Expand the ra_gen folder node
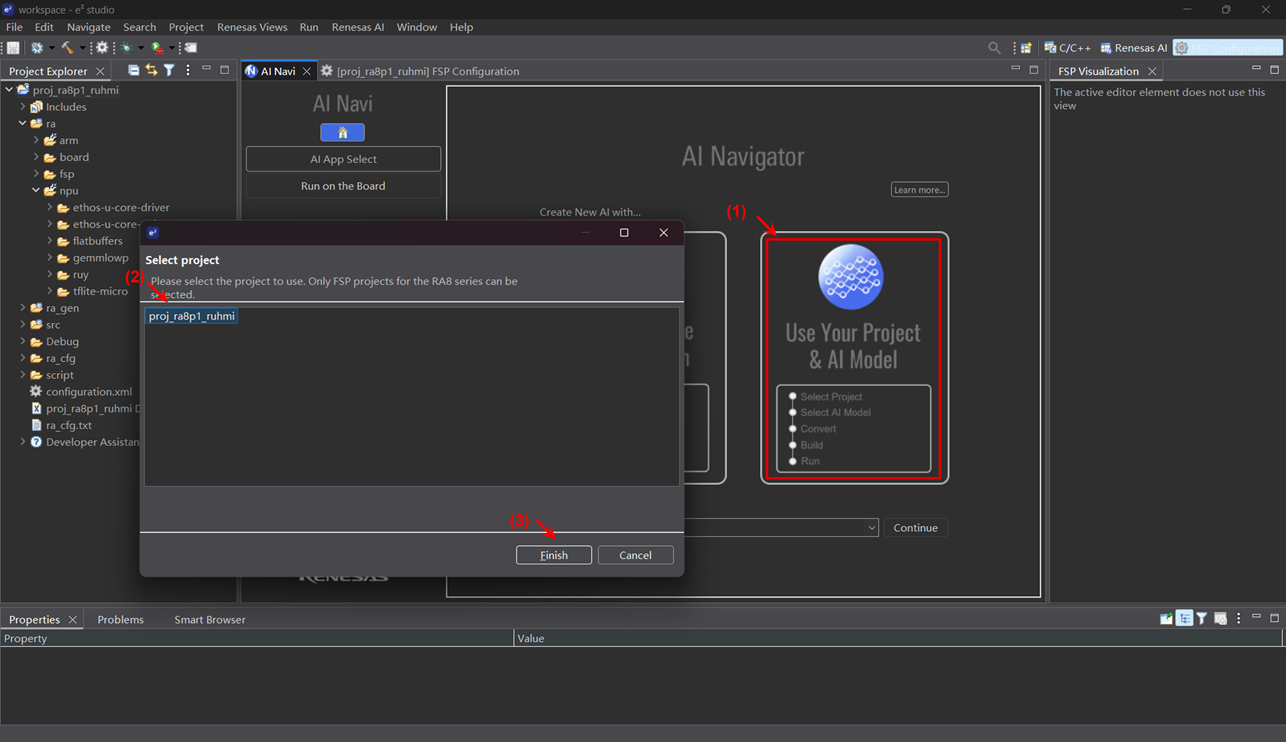Viewport: 1286px width, 742px height. 23,308
